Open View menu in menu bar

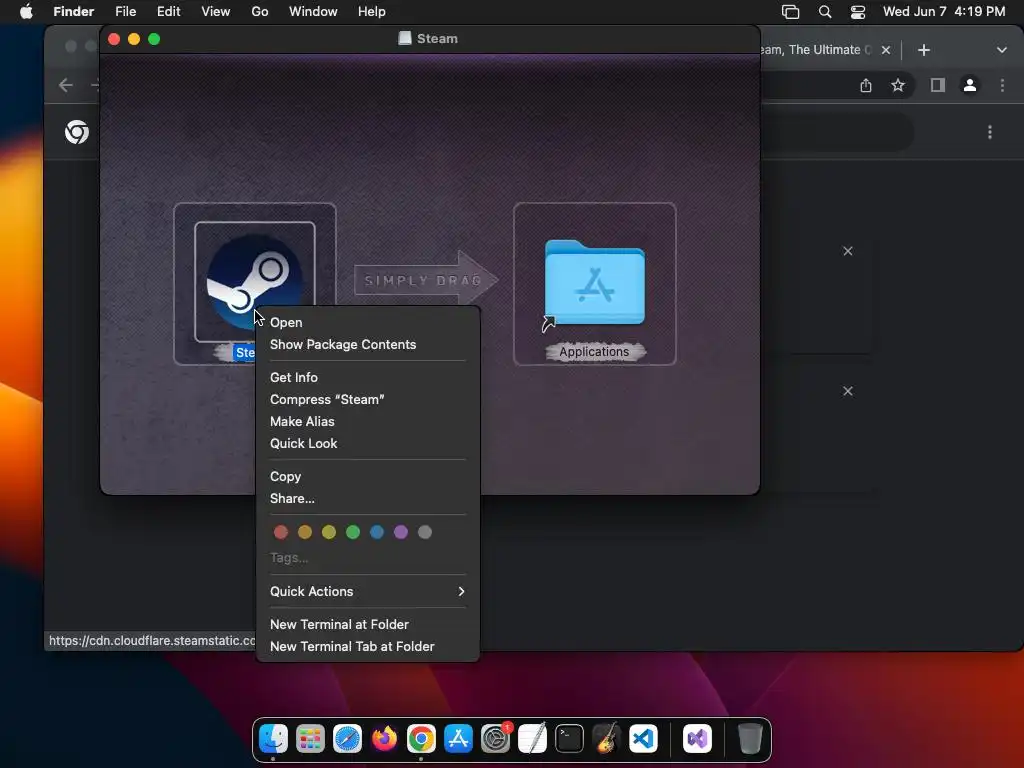click(216, 11)
